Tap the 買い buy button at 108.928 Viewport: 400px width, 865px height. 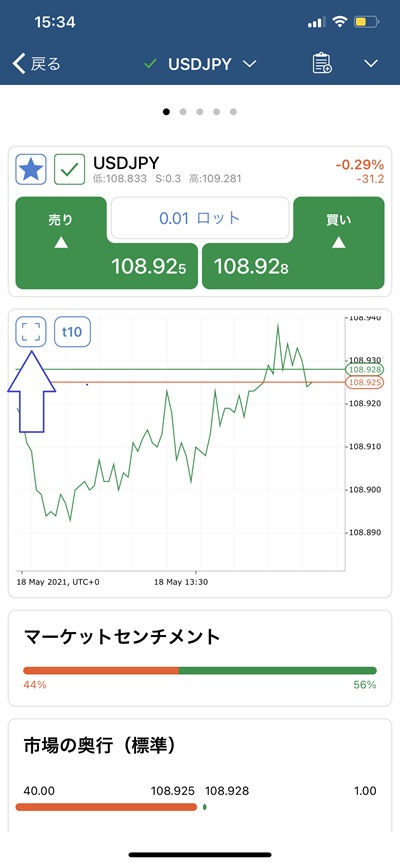click(x=294, y=243)
